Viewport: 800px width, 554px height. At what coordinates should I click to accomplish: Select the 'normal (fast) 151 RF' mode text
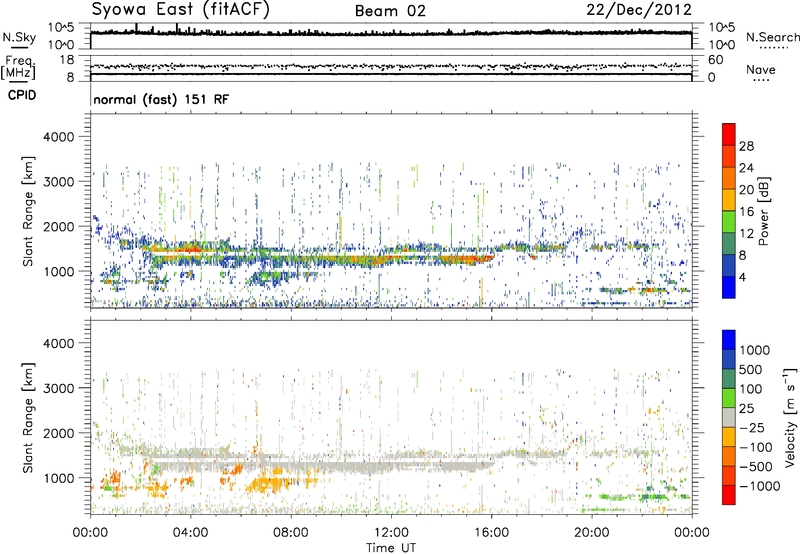(161, 99)
